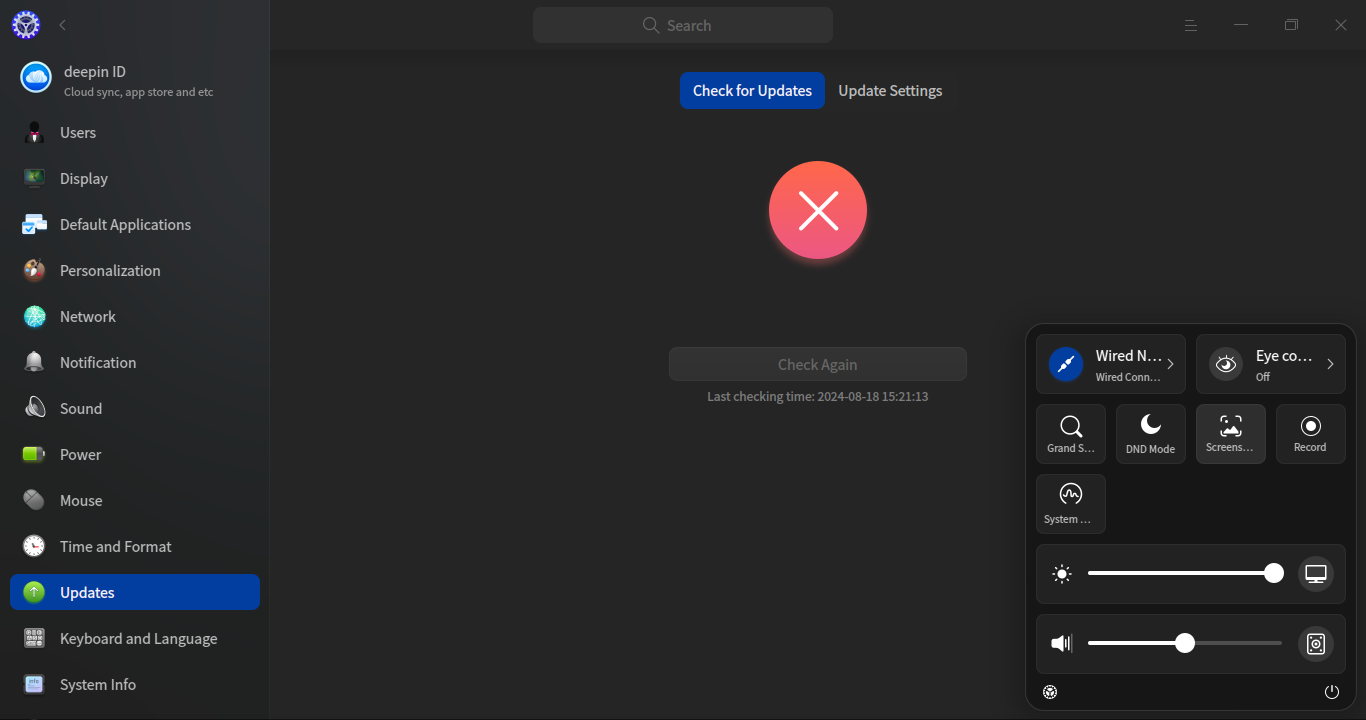Start a Screenshot from the quick panel

(1231, 434)
